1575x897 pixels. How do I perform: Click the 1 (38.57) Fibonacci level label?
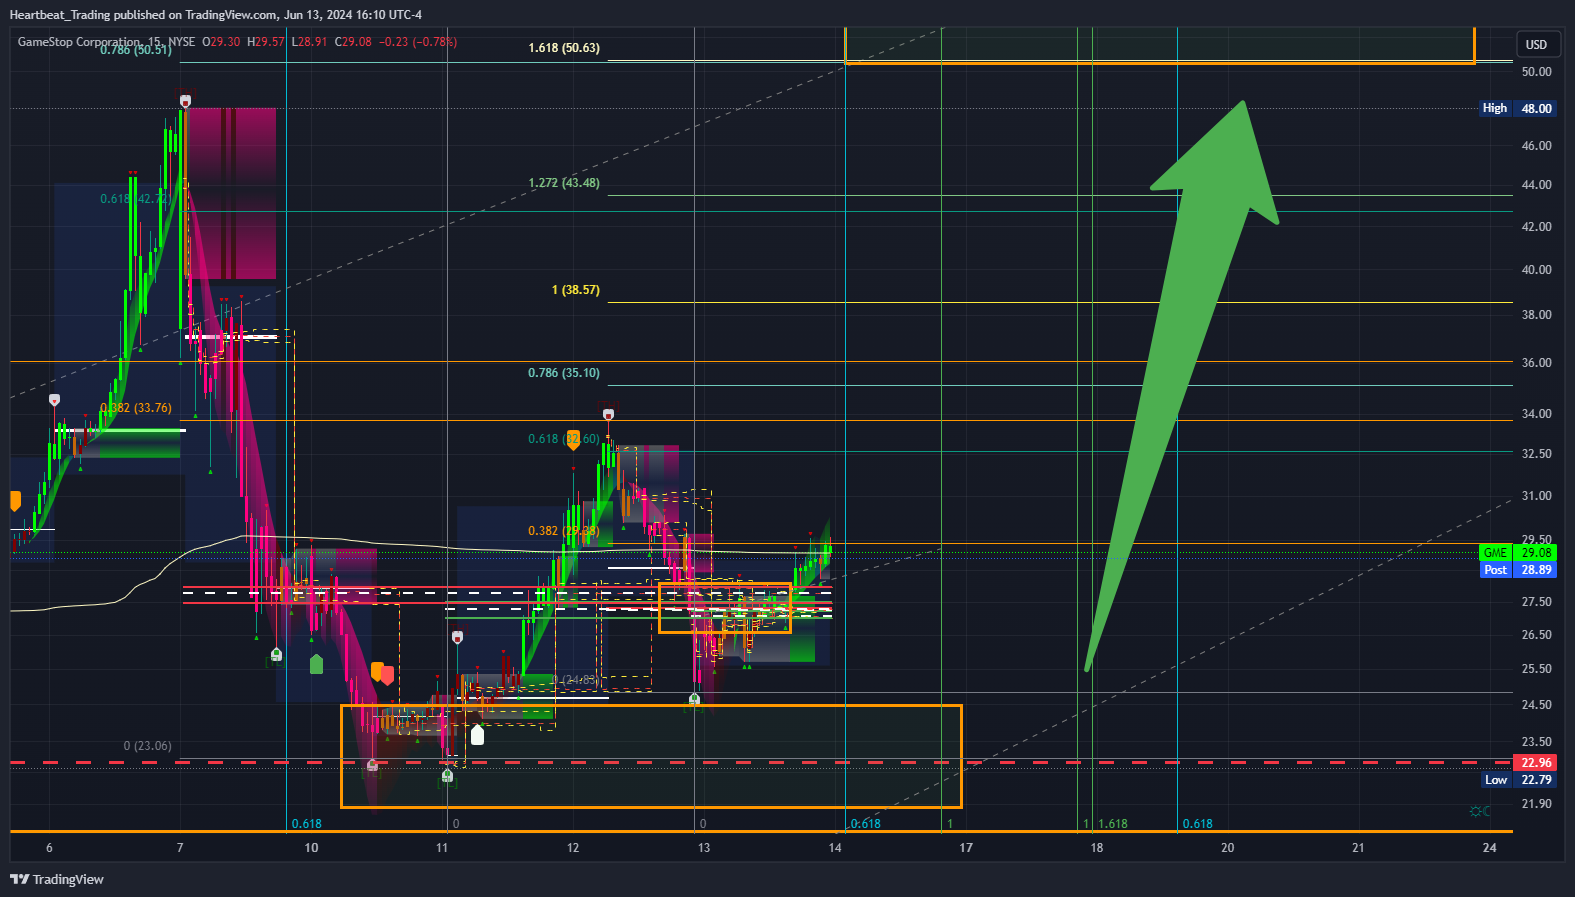point(576,289)
